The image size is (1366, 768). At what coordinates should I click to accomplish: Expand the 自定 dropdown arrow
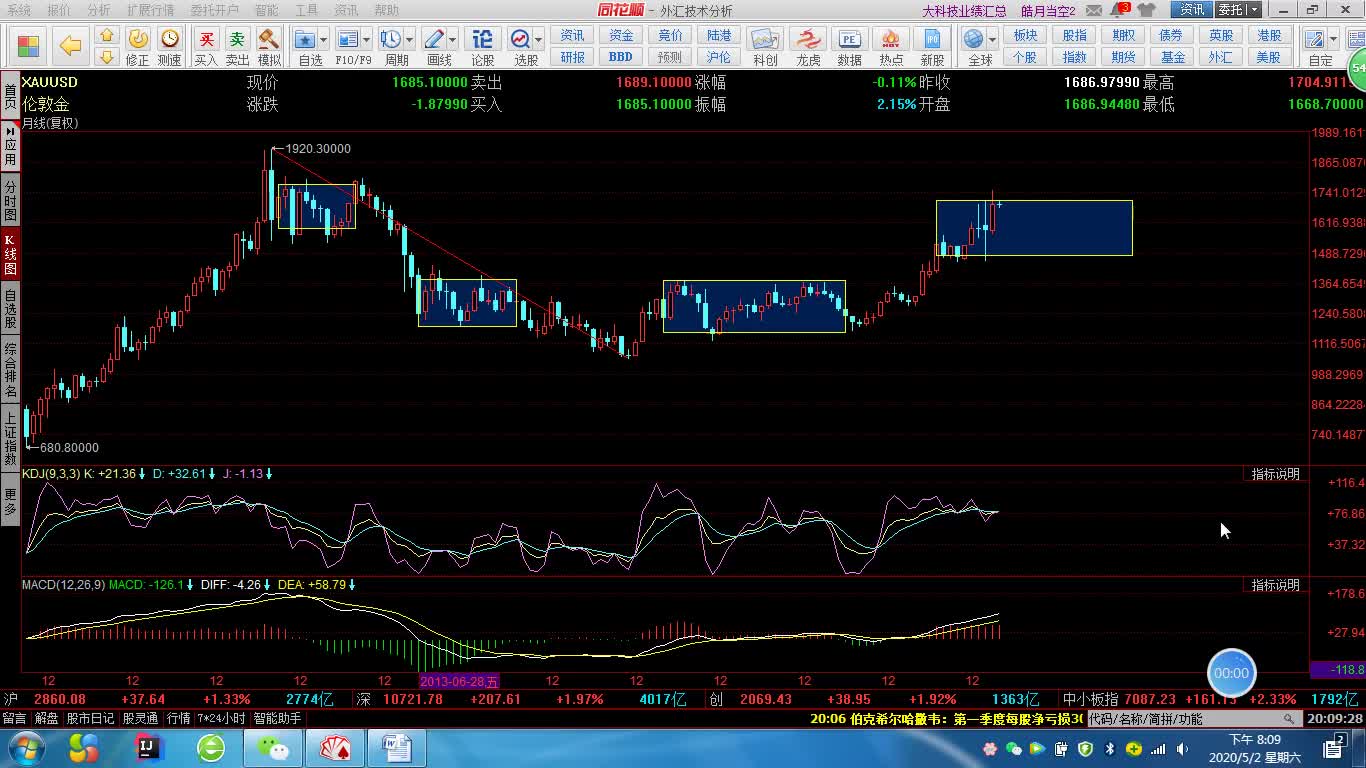[1335, 40]
